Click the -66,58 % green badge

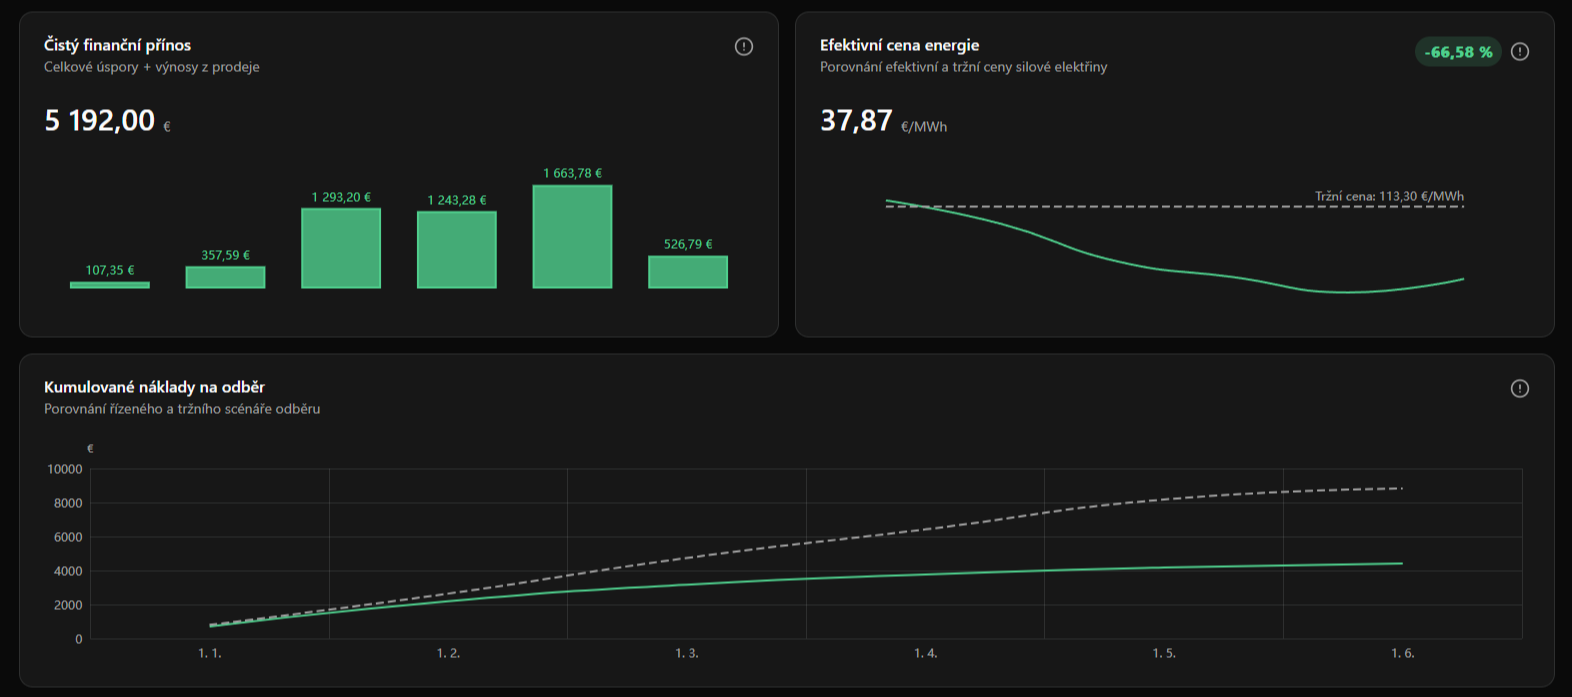(x=1458, y=52)
